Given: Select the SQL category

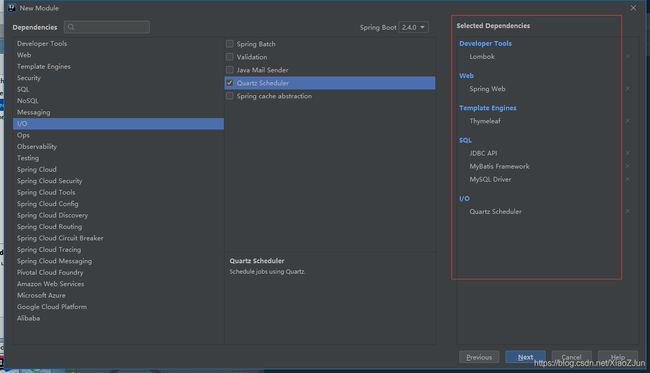Looking at the screenshot, I should point(23,90).
